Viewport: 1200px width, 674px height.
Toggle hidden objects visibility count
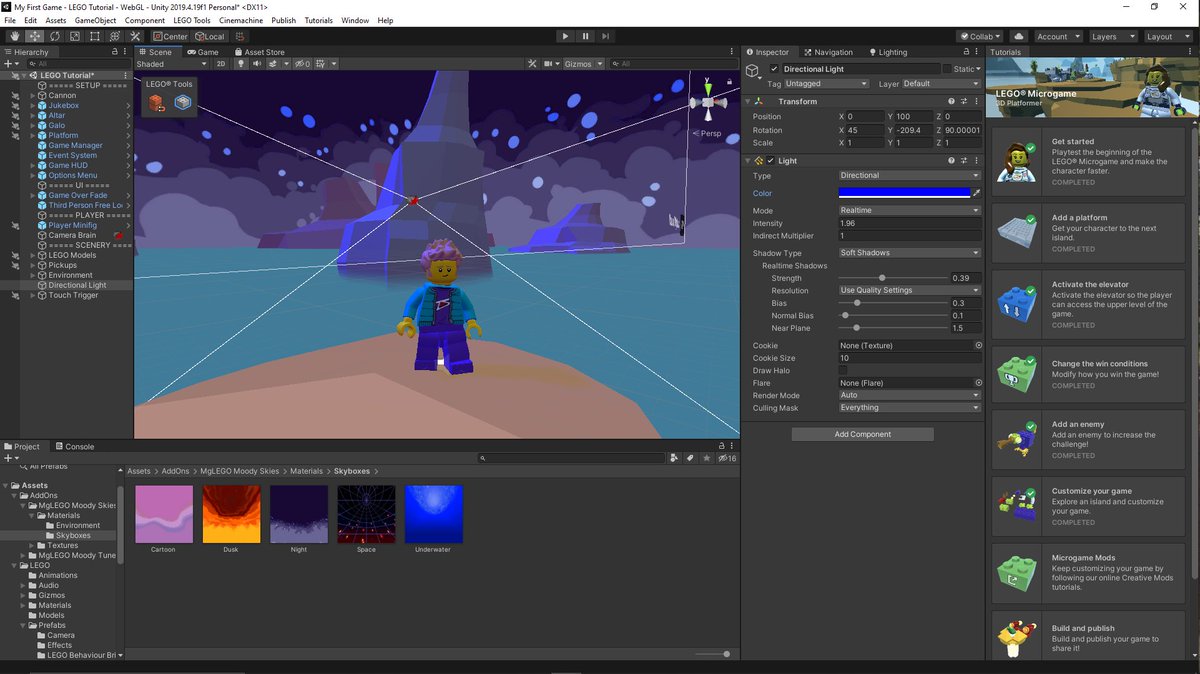(x=302, y=64)
